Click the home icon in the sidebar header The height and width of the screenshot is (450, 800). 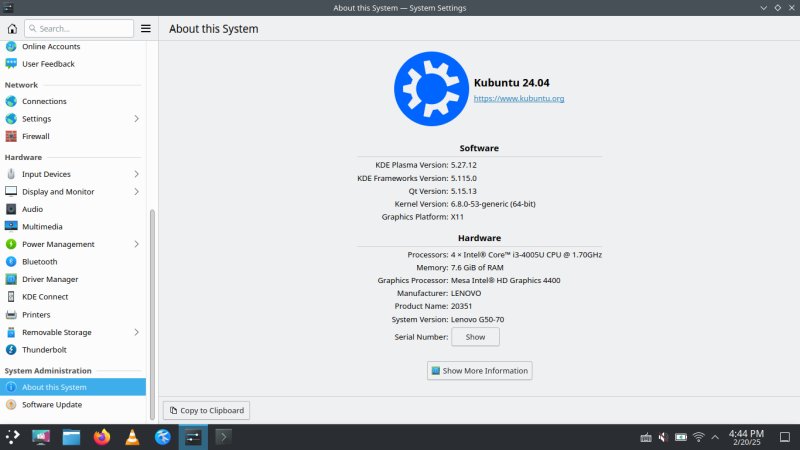coord(12,29)
